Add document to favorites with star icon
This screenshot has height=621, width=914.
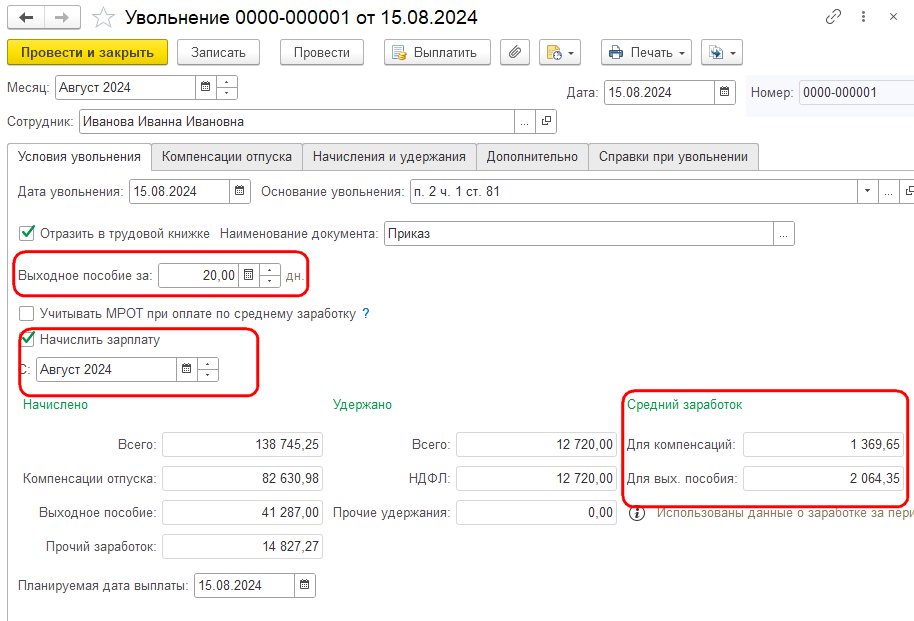[103, 17]
